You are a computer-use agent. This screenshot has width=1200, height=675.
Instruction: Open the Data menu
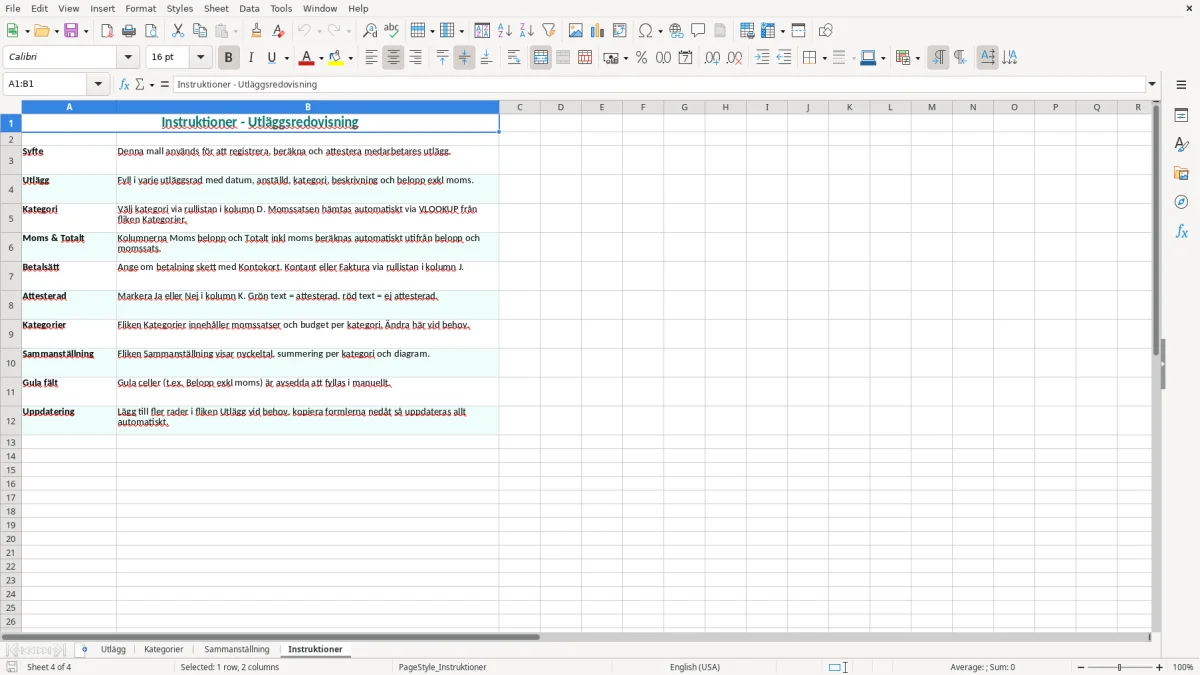tap(249, 8)
